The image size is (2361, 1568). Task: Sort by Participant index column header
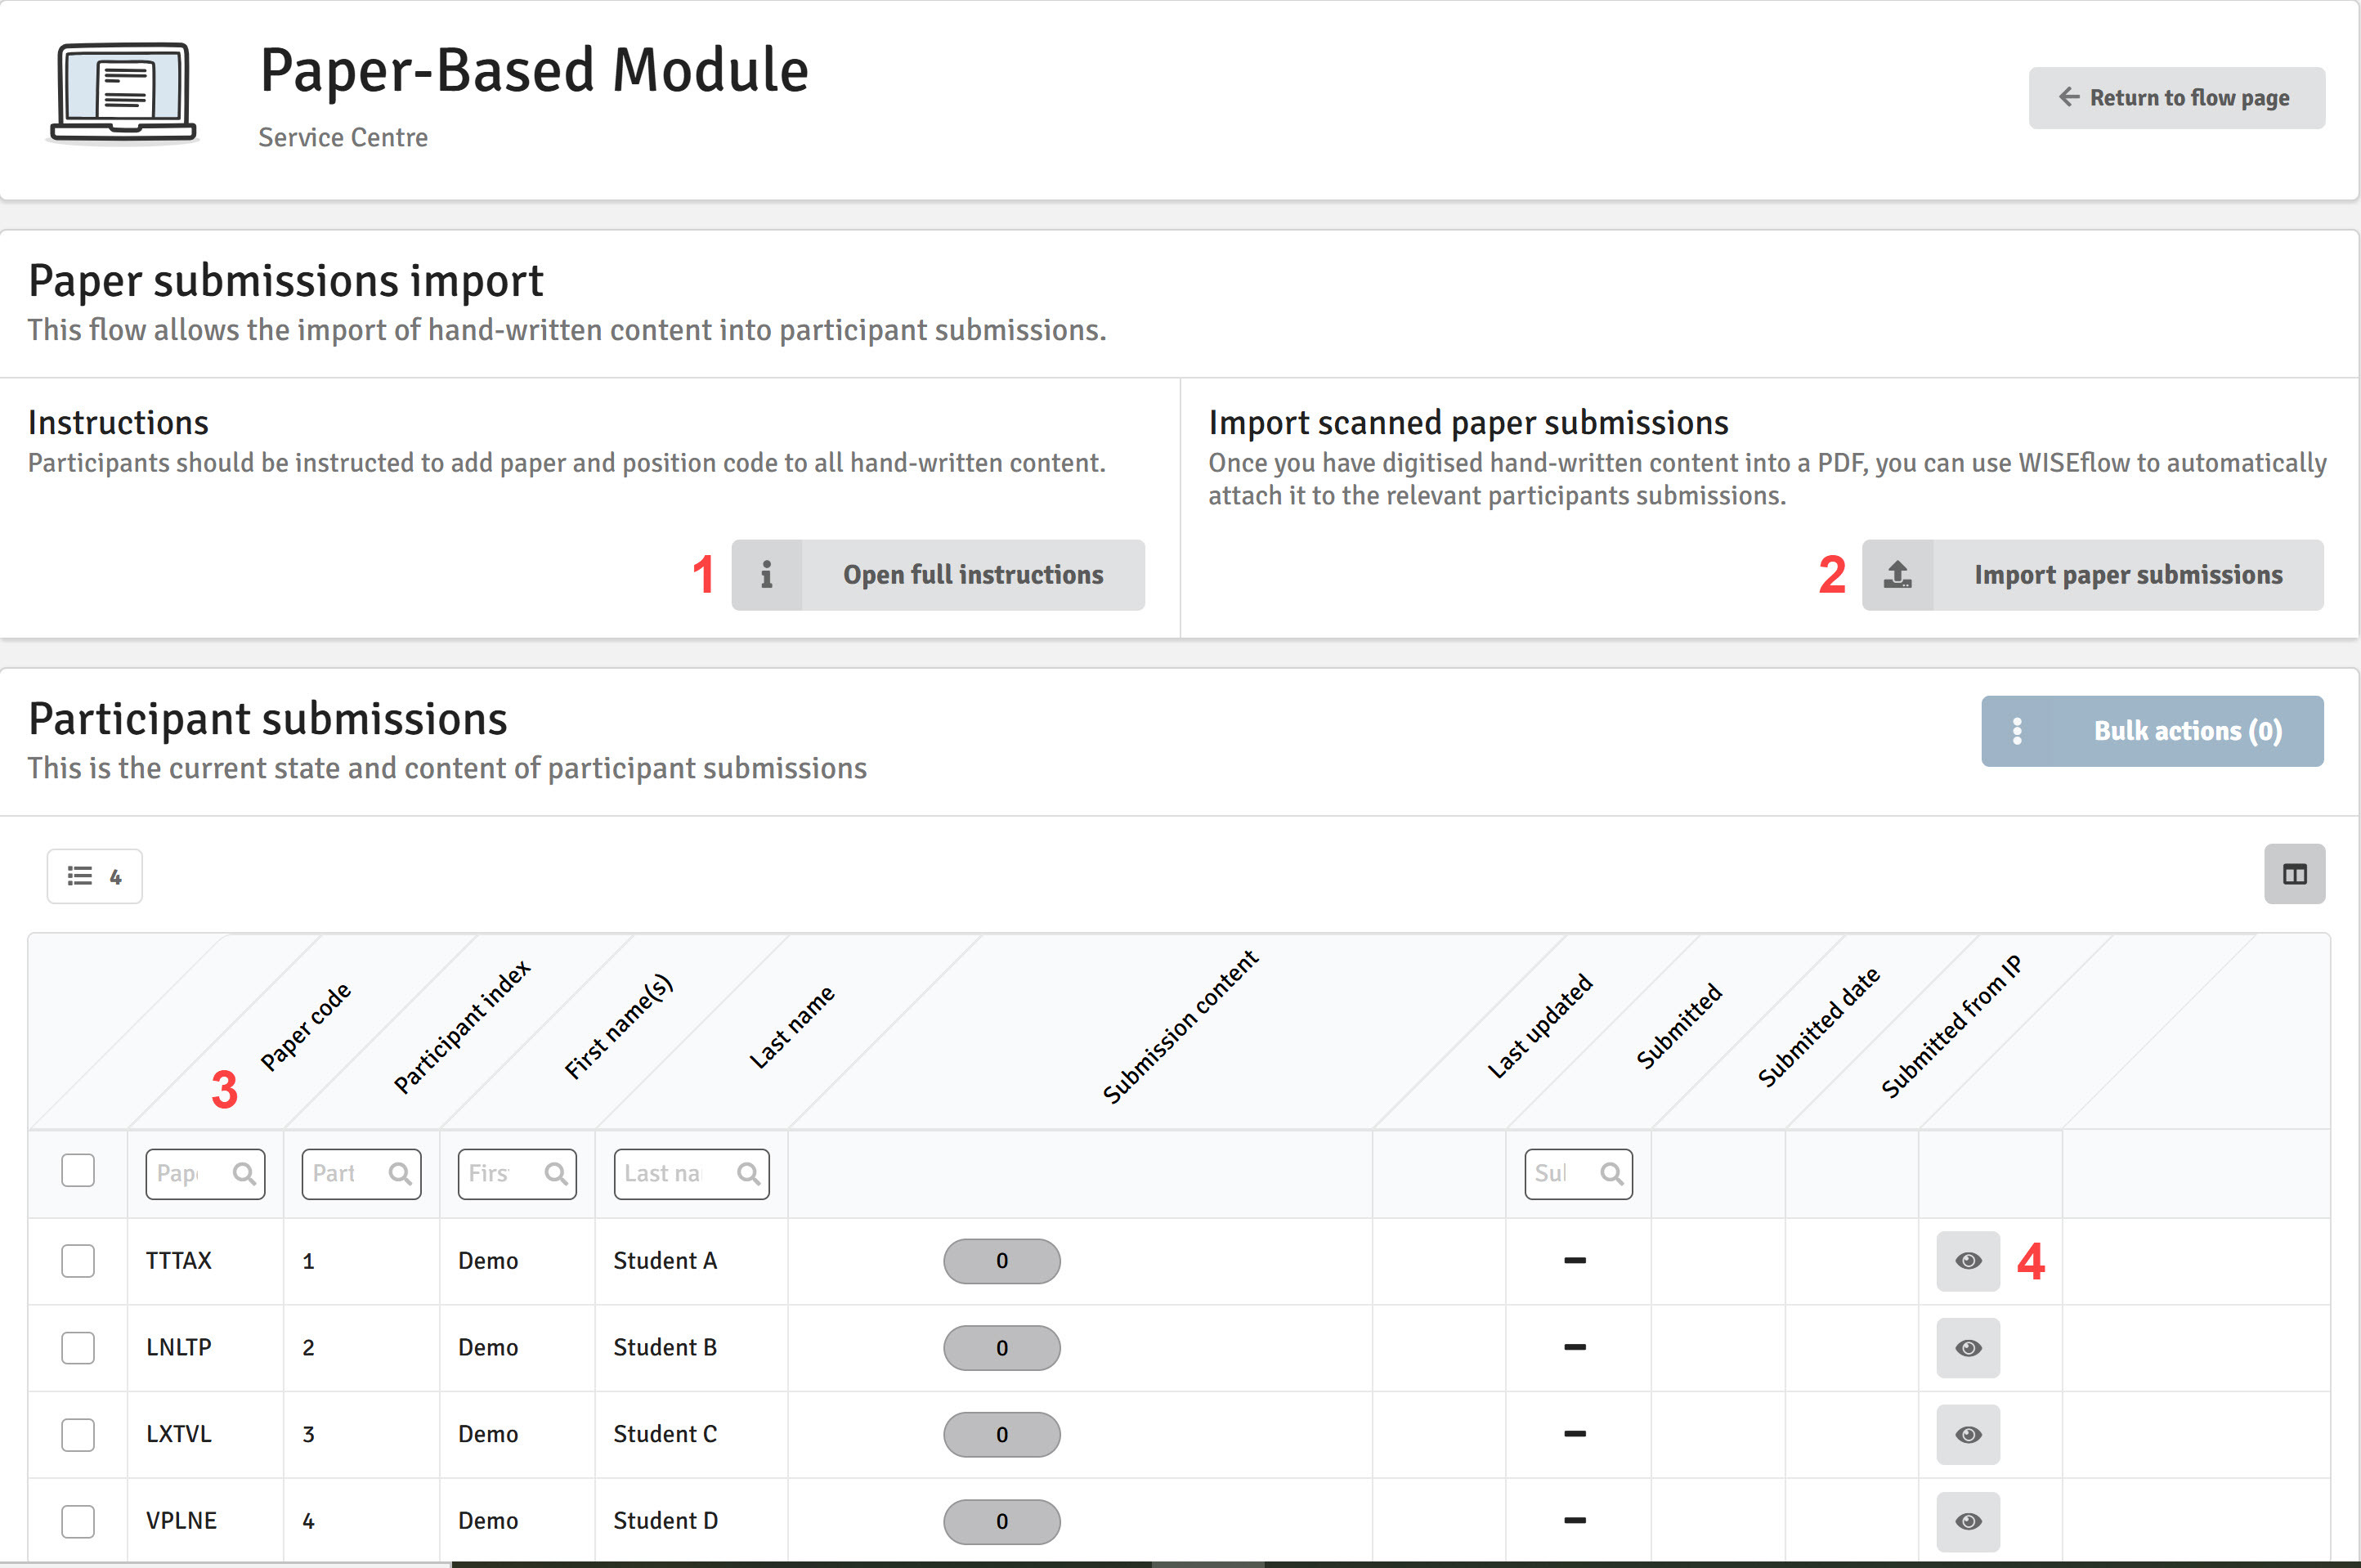[x=462, y=1027]
